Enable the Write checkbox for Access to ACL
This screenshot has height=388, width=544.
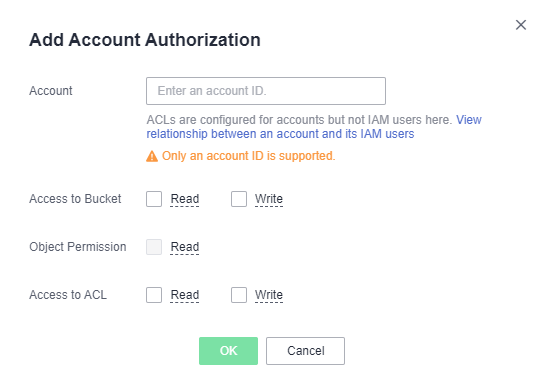click(x=239, y=295)
